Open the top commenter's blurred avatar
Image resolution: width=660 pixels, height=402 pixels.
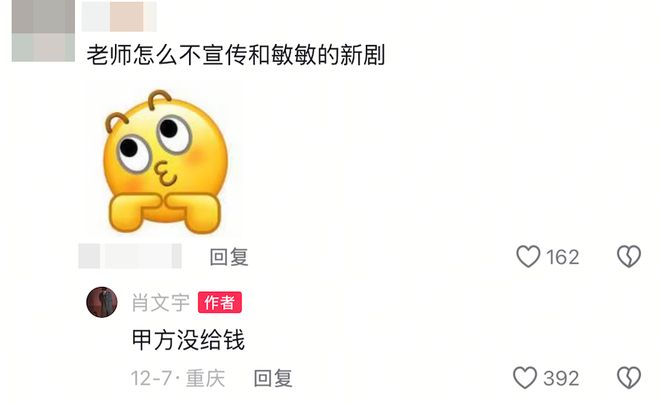coord(43,31)
